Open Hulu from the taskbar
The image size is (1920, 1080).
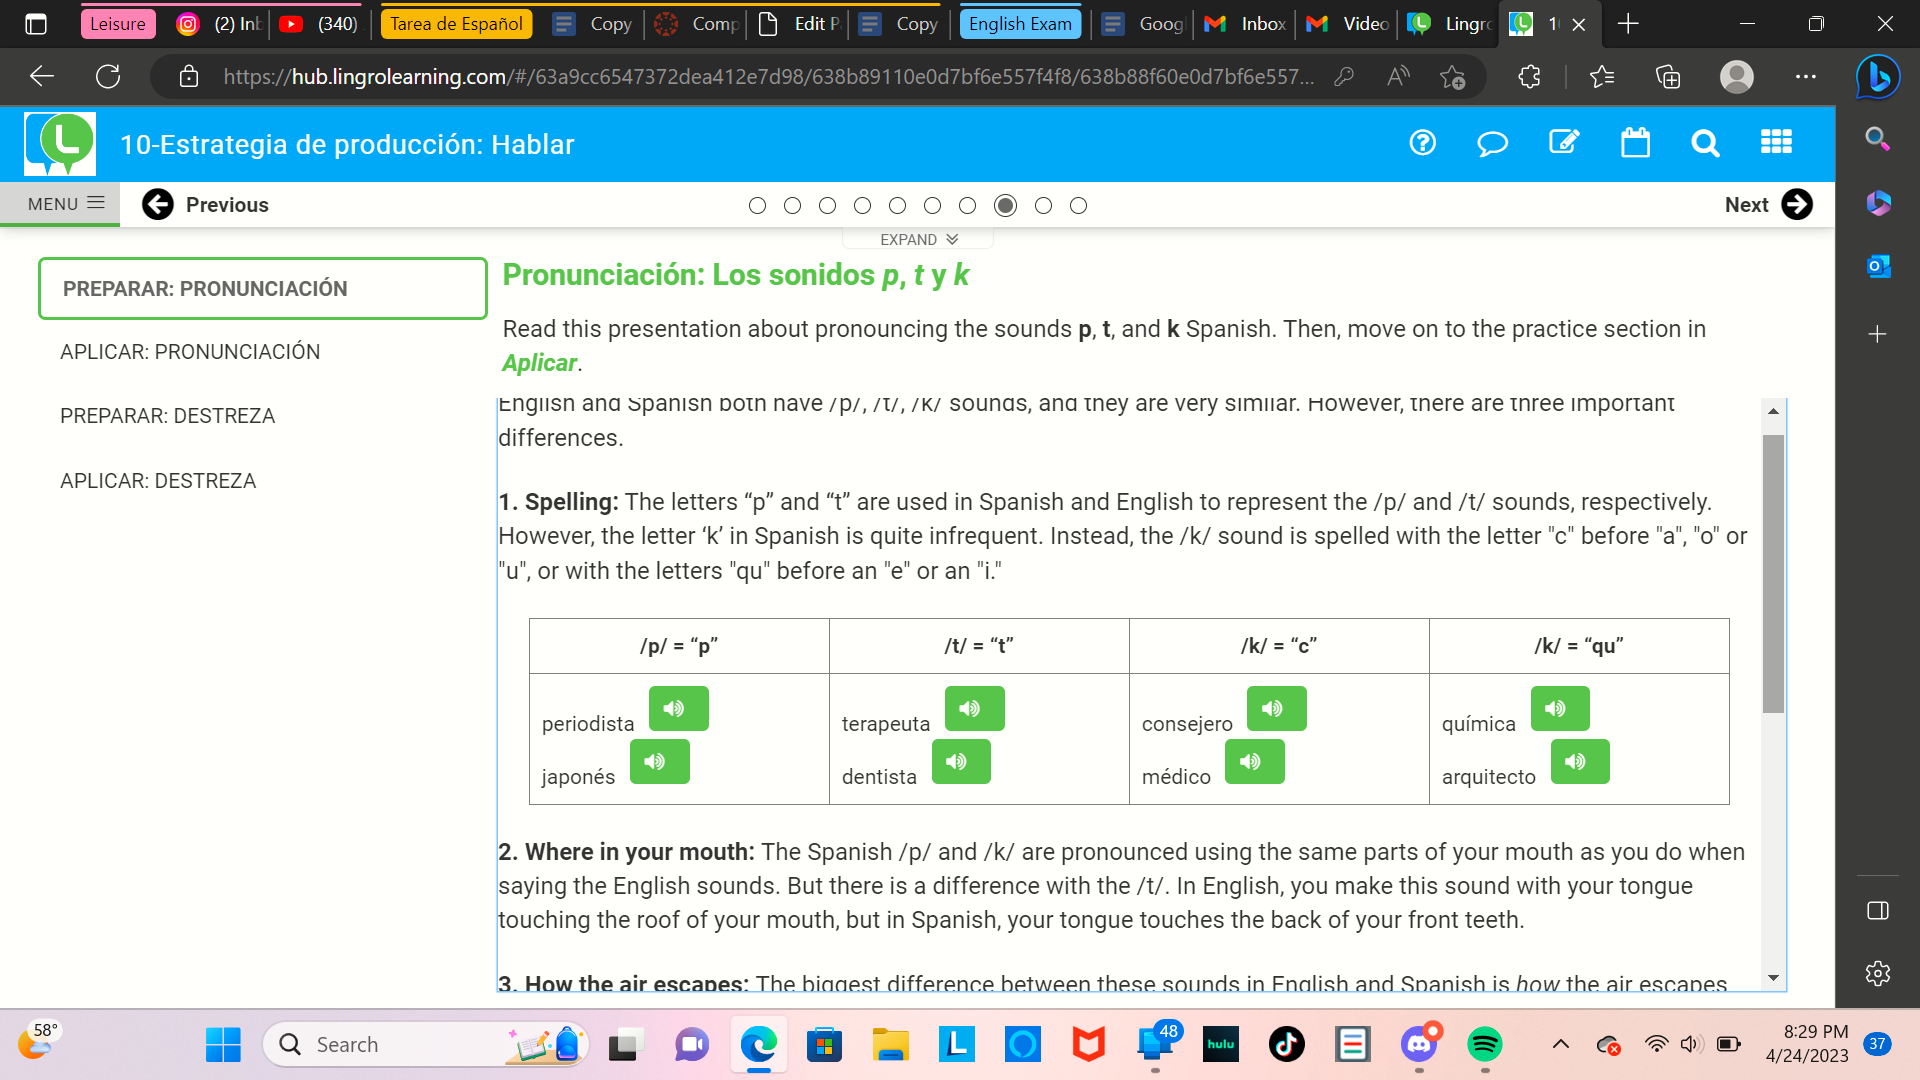1221,1045
